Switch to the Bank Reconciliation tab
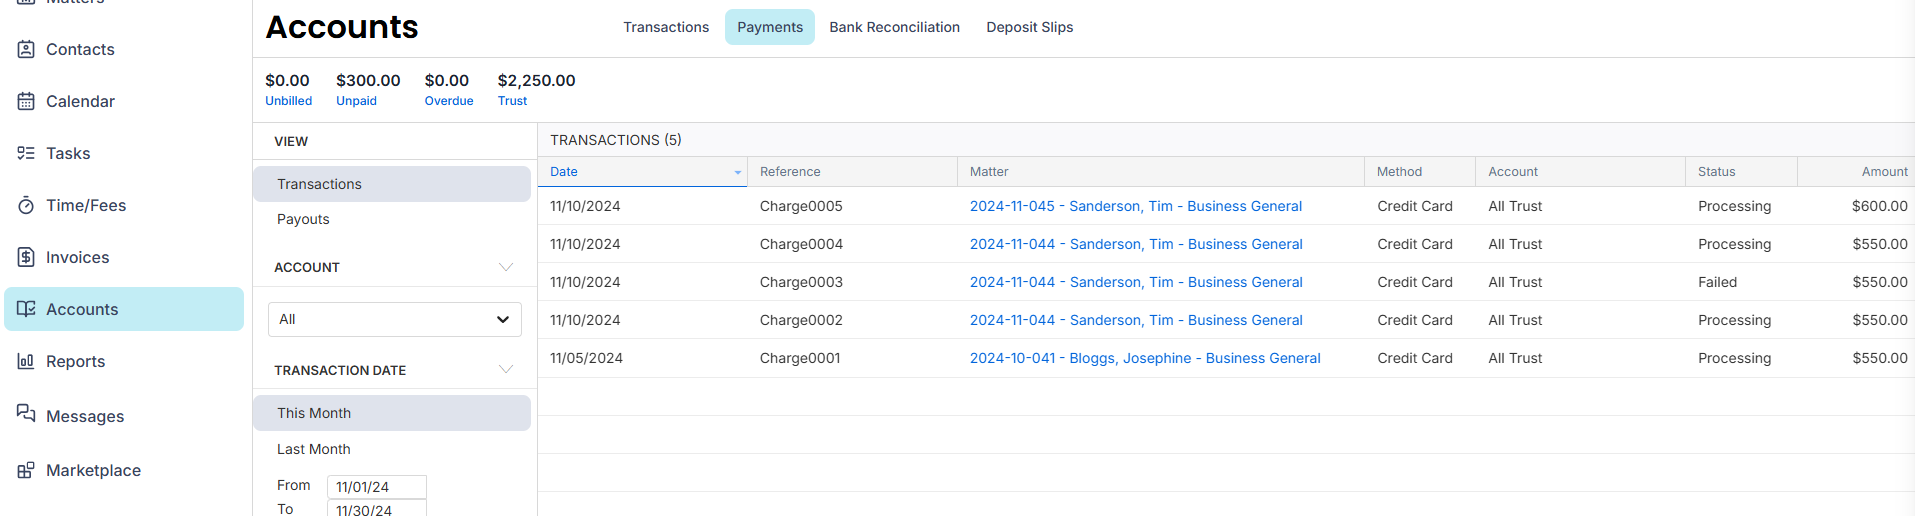The image size is (1915, 516). tap(894, 27)
